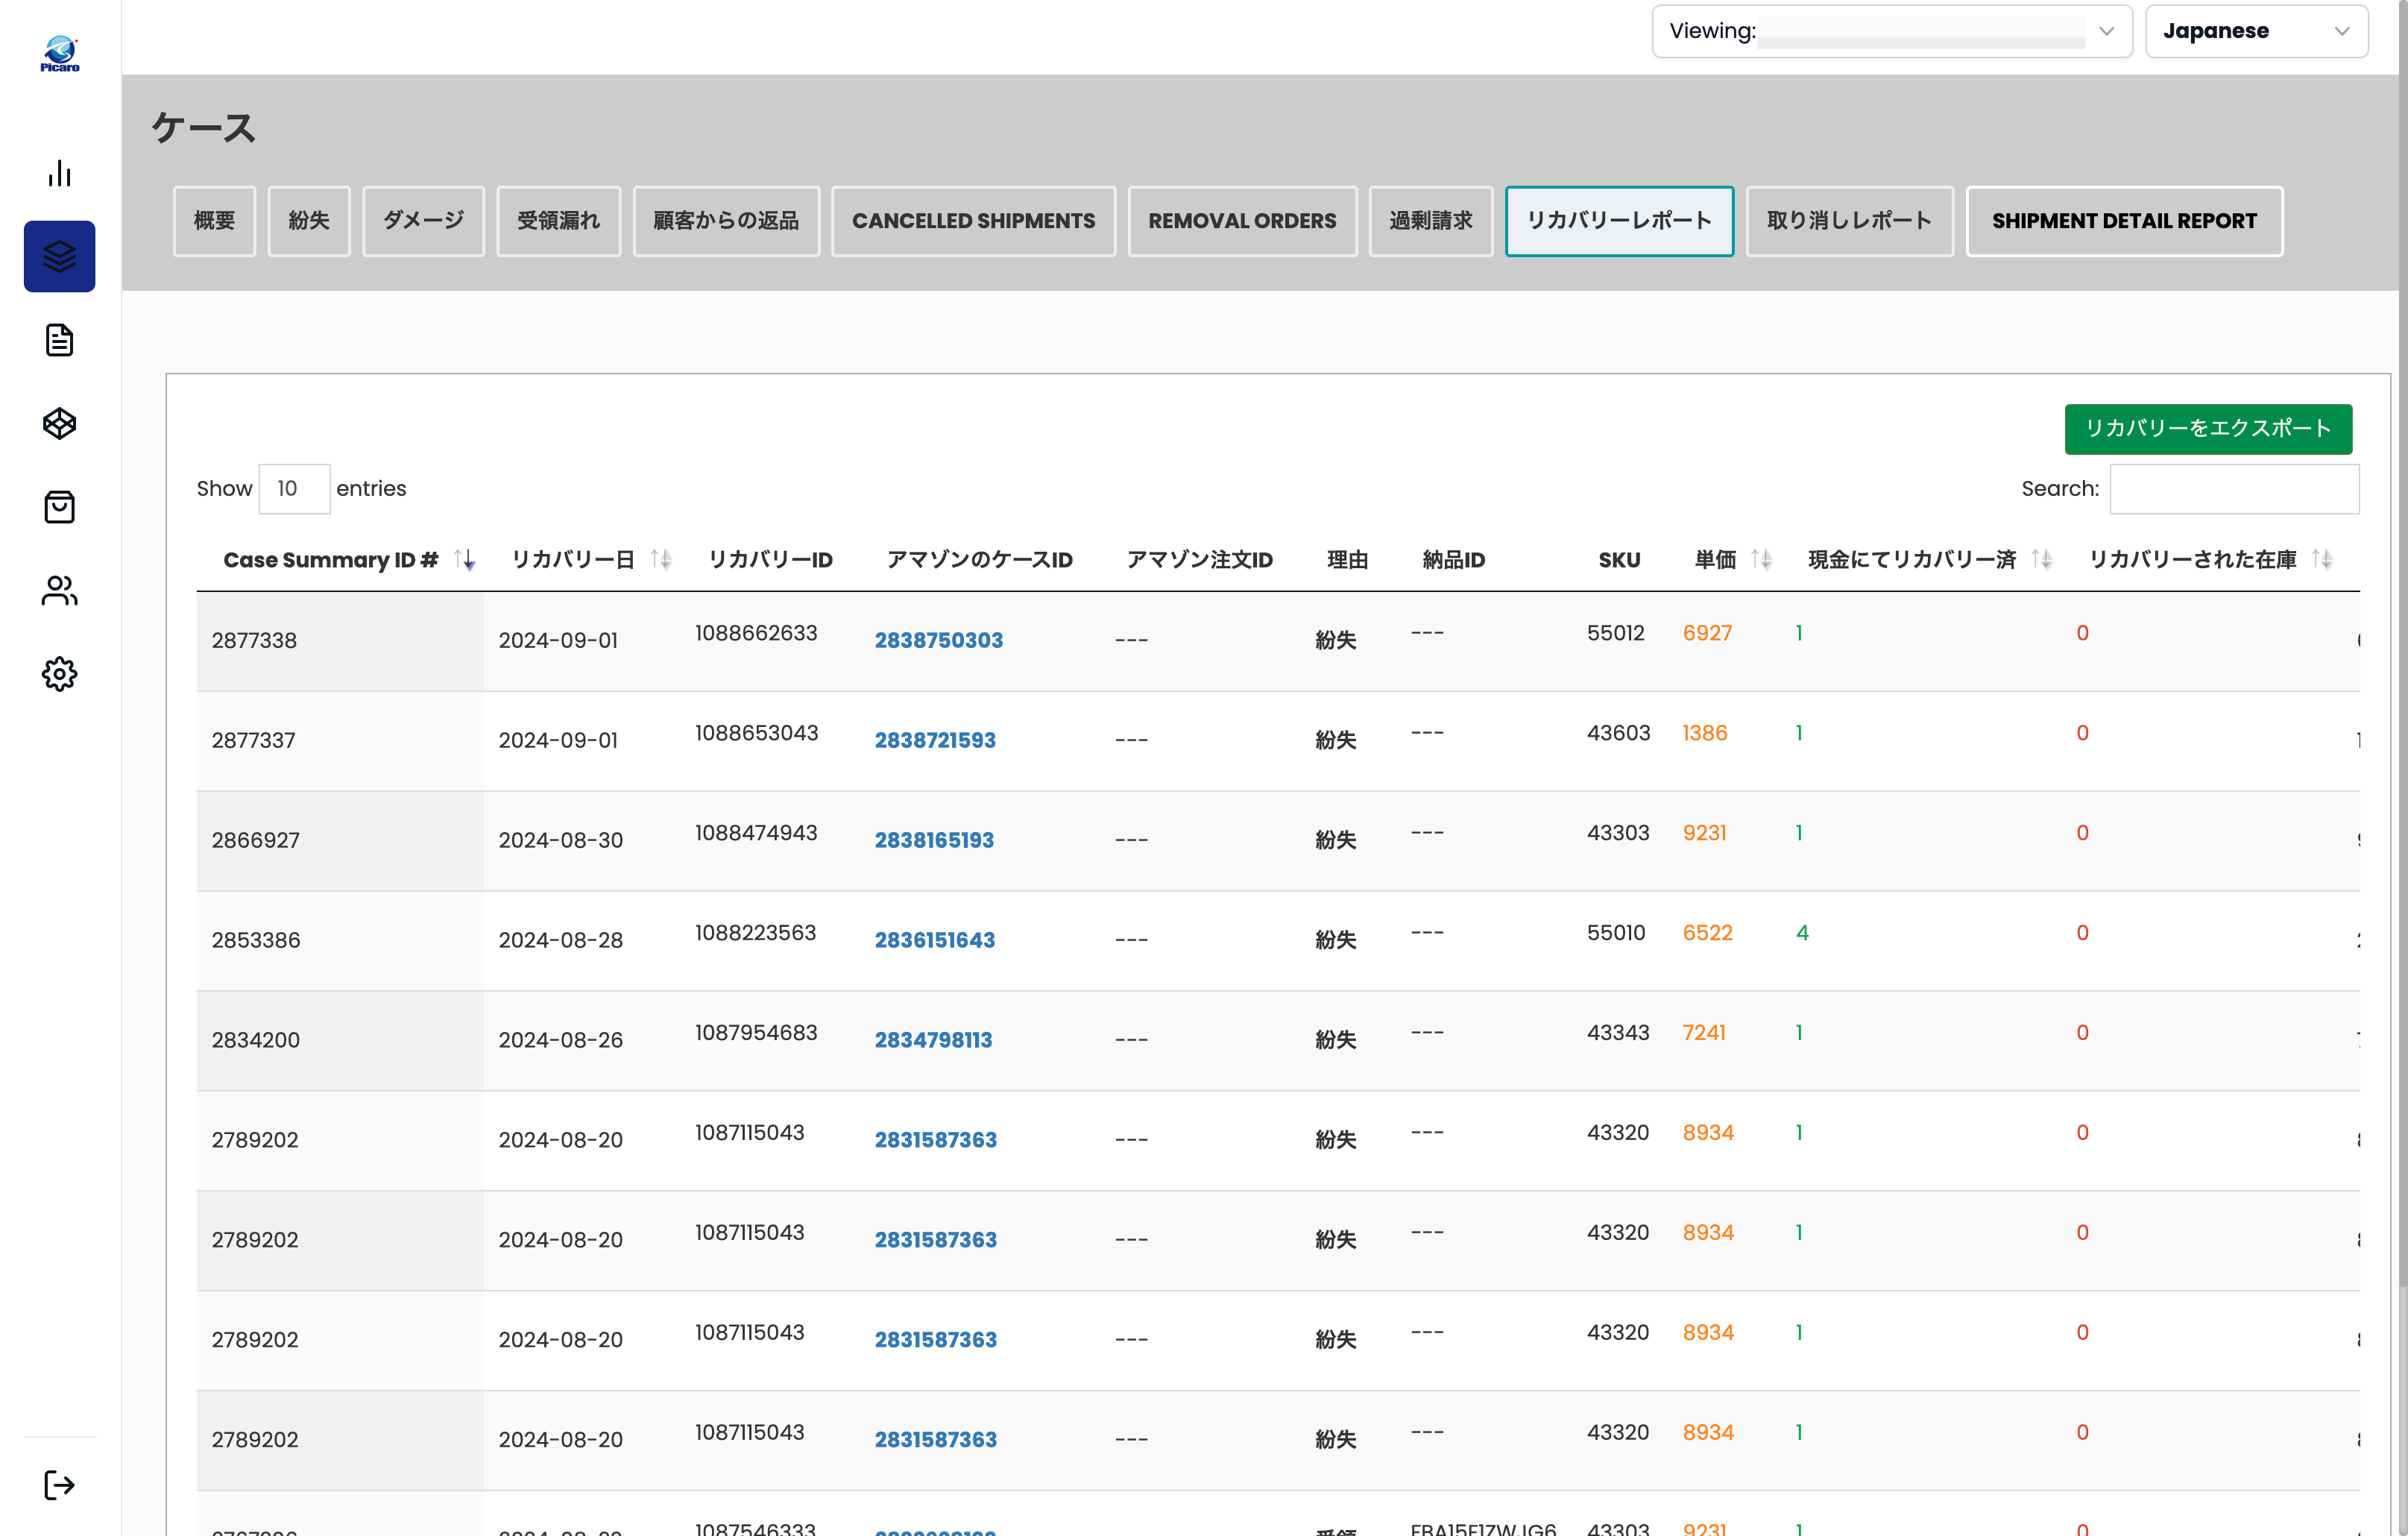Sort by Case Summary ID # arrows
The height and width of the screenshot is (1536, 2408).
(465, 560)
